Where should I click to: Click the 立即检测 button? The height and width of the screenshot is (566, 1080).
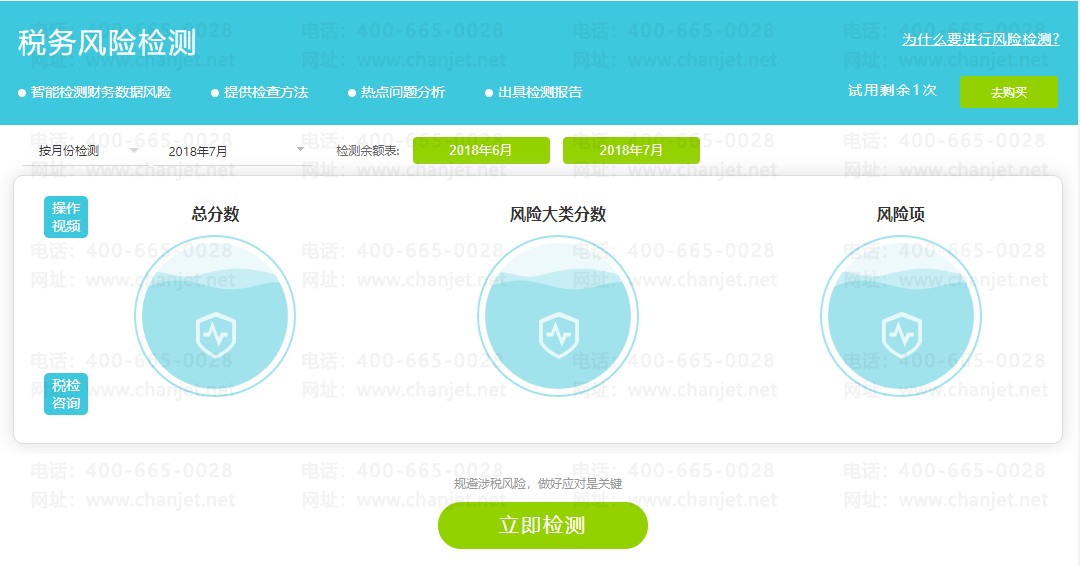543,525
